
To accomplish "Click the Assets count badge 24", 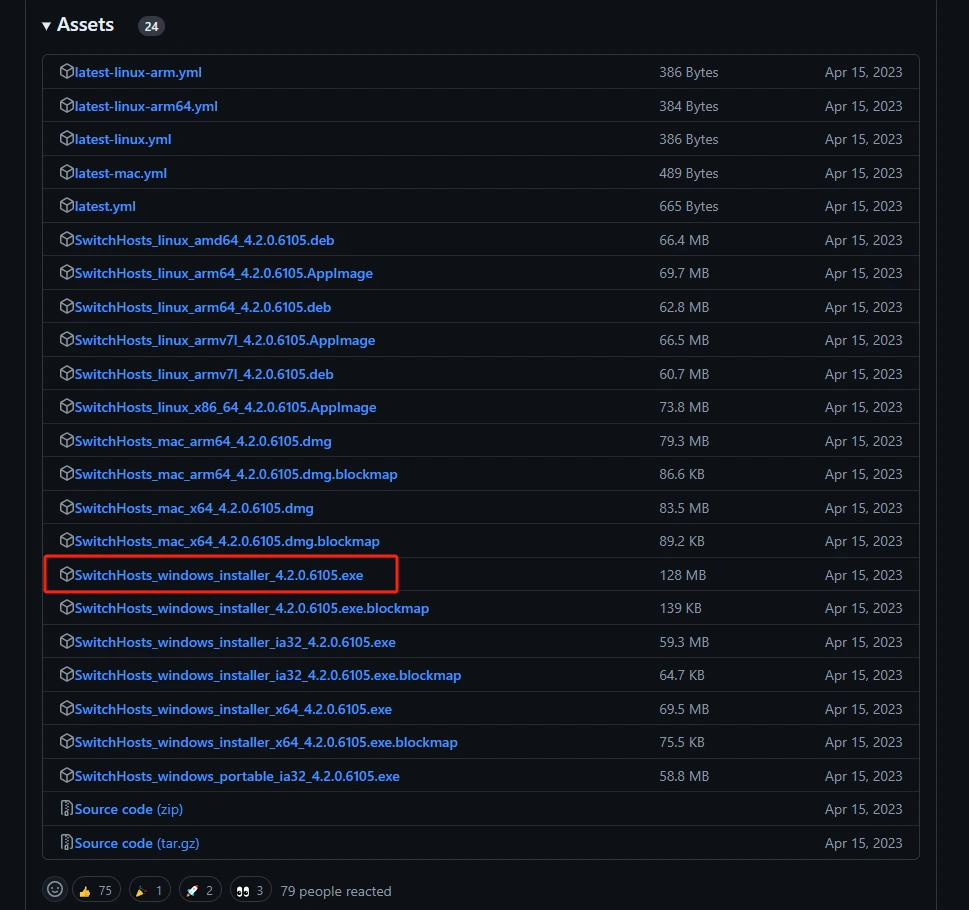I will pos(151,26).
